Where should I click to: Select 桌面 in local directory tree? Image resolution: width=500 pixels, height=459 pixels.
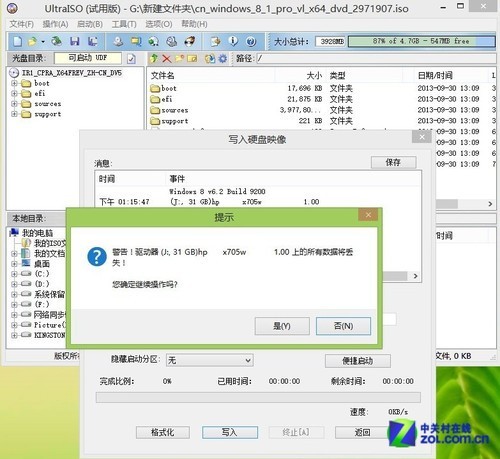pyautogui.click(x=42, y=264)
